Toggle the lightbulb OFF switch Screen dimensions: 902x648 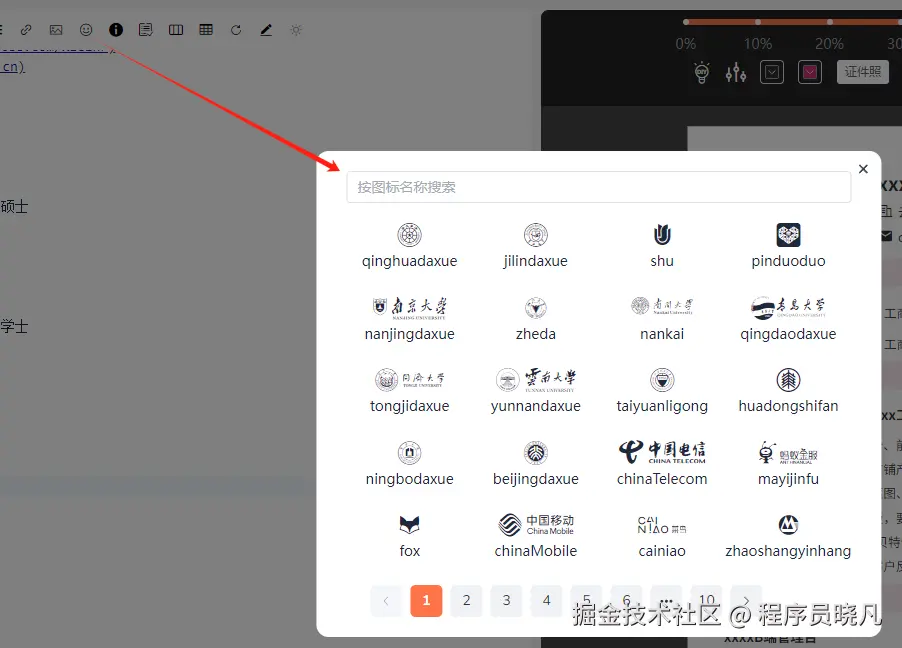[701, 71]
